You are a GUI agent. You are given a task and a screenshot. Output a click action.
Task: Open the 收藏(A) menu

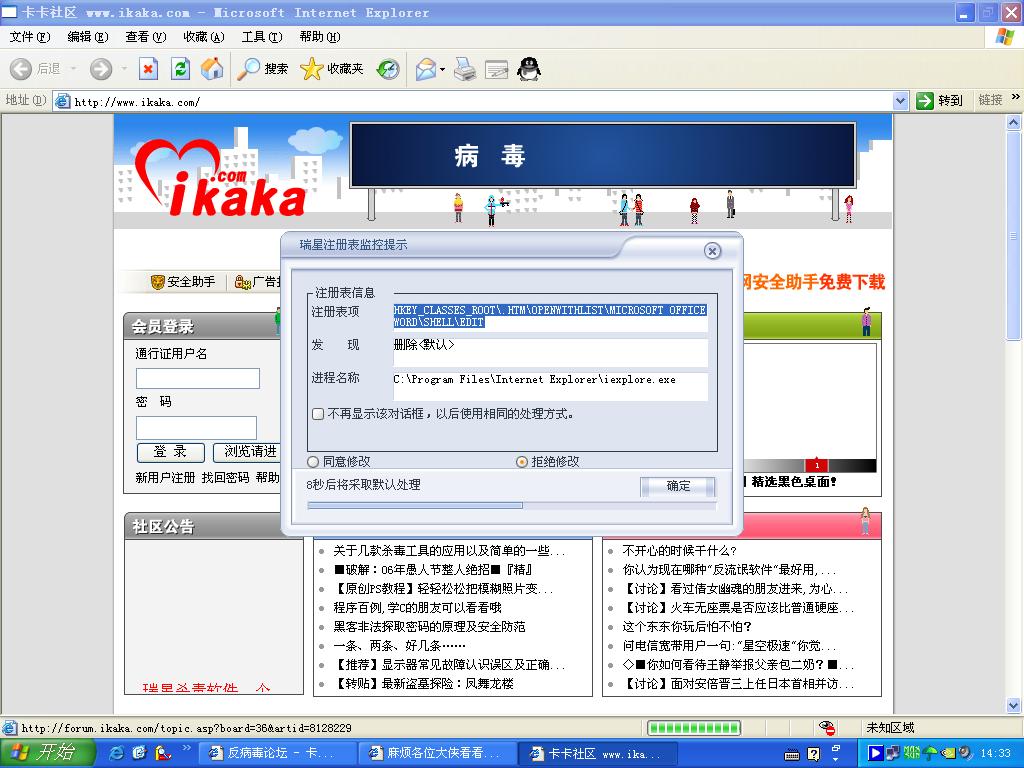click(204, 37)
